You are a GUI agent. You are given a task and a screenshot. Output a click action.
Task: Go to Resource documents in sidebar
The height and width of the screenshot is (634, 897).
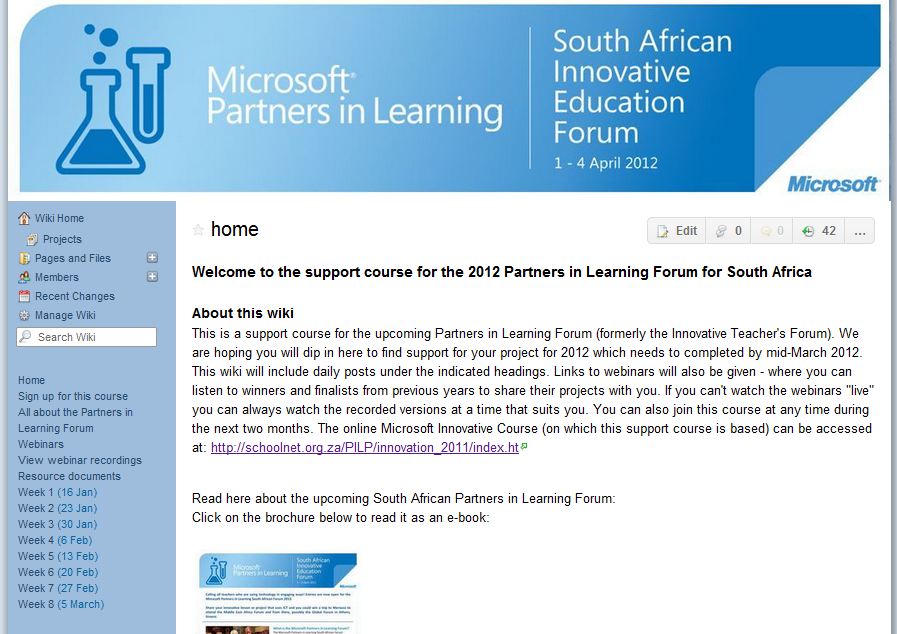pyautogui.click(x=69, y=476)
